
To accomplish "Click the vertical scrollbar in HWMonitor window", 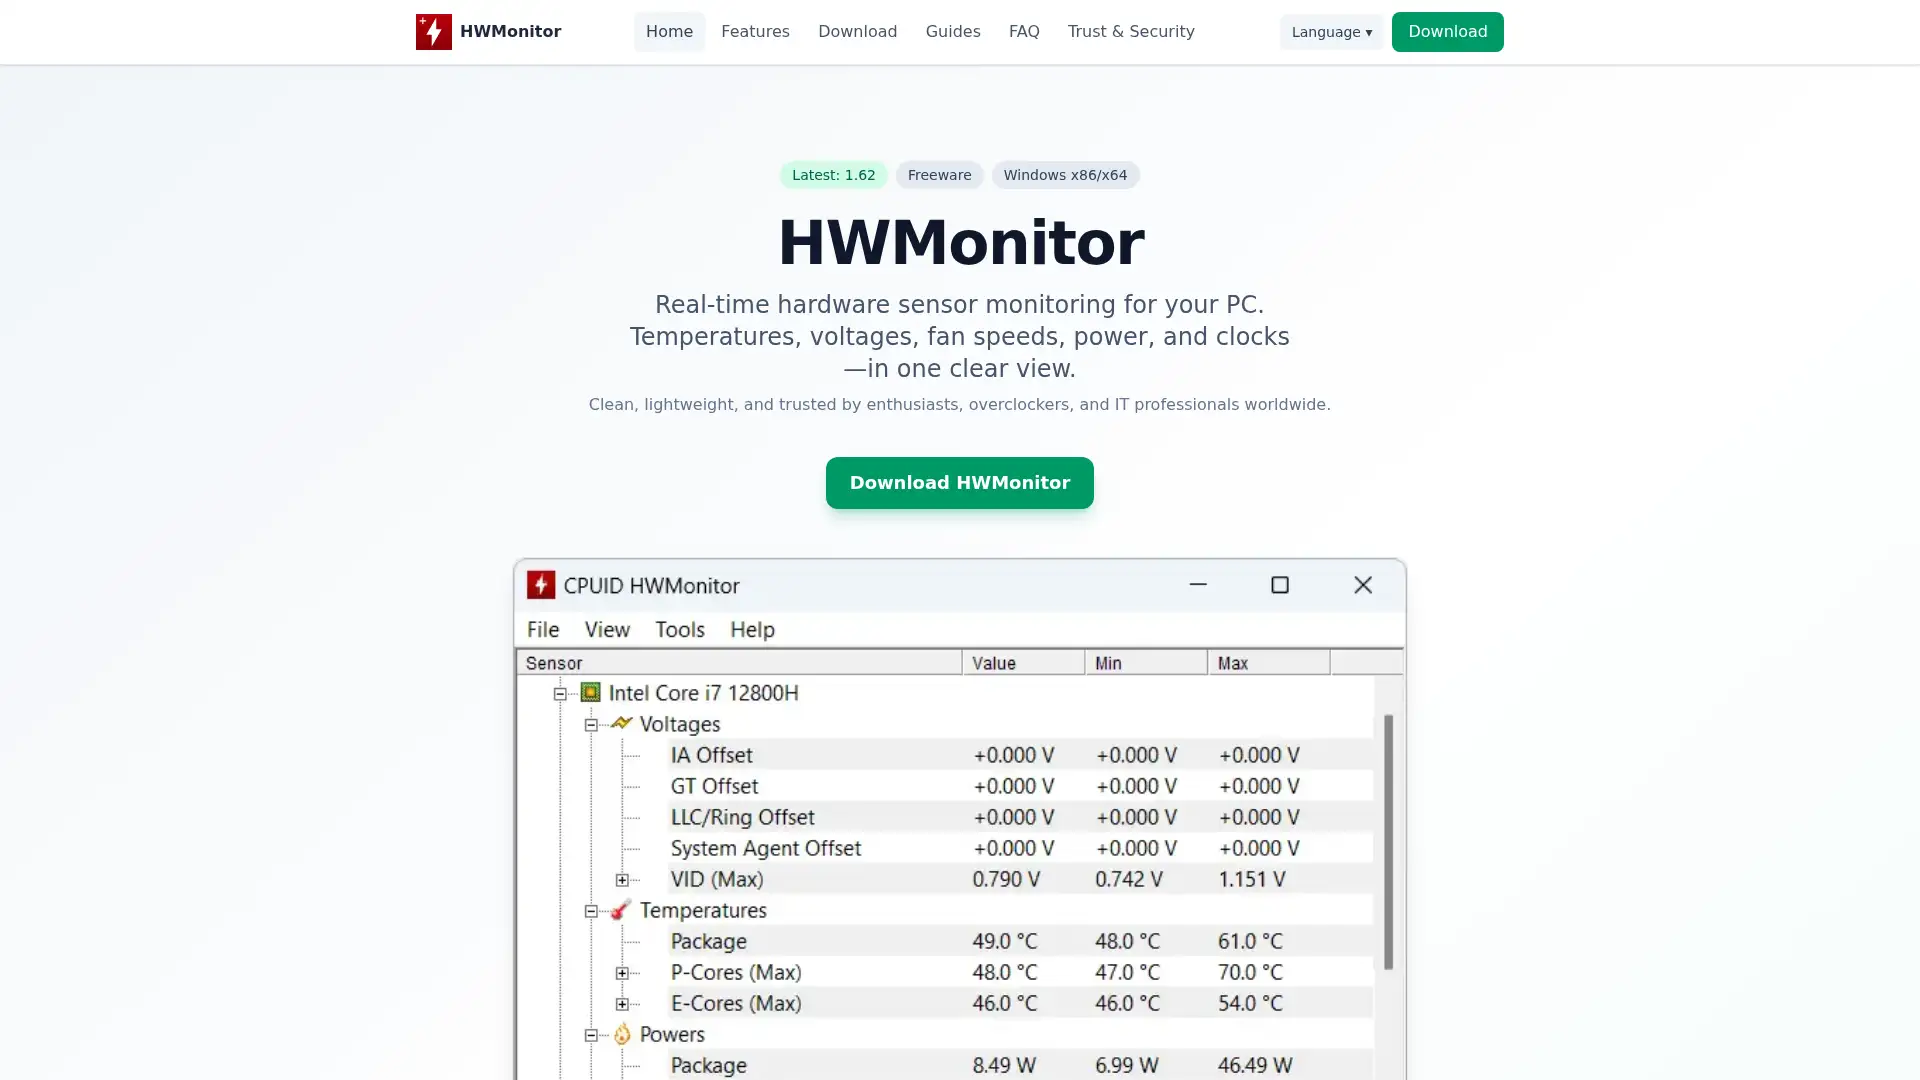I will pyautogui.click(x=1388, y=841).
